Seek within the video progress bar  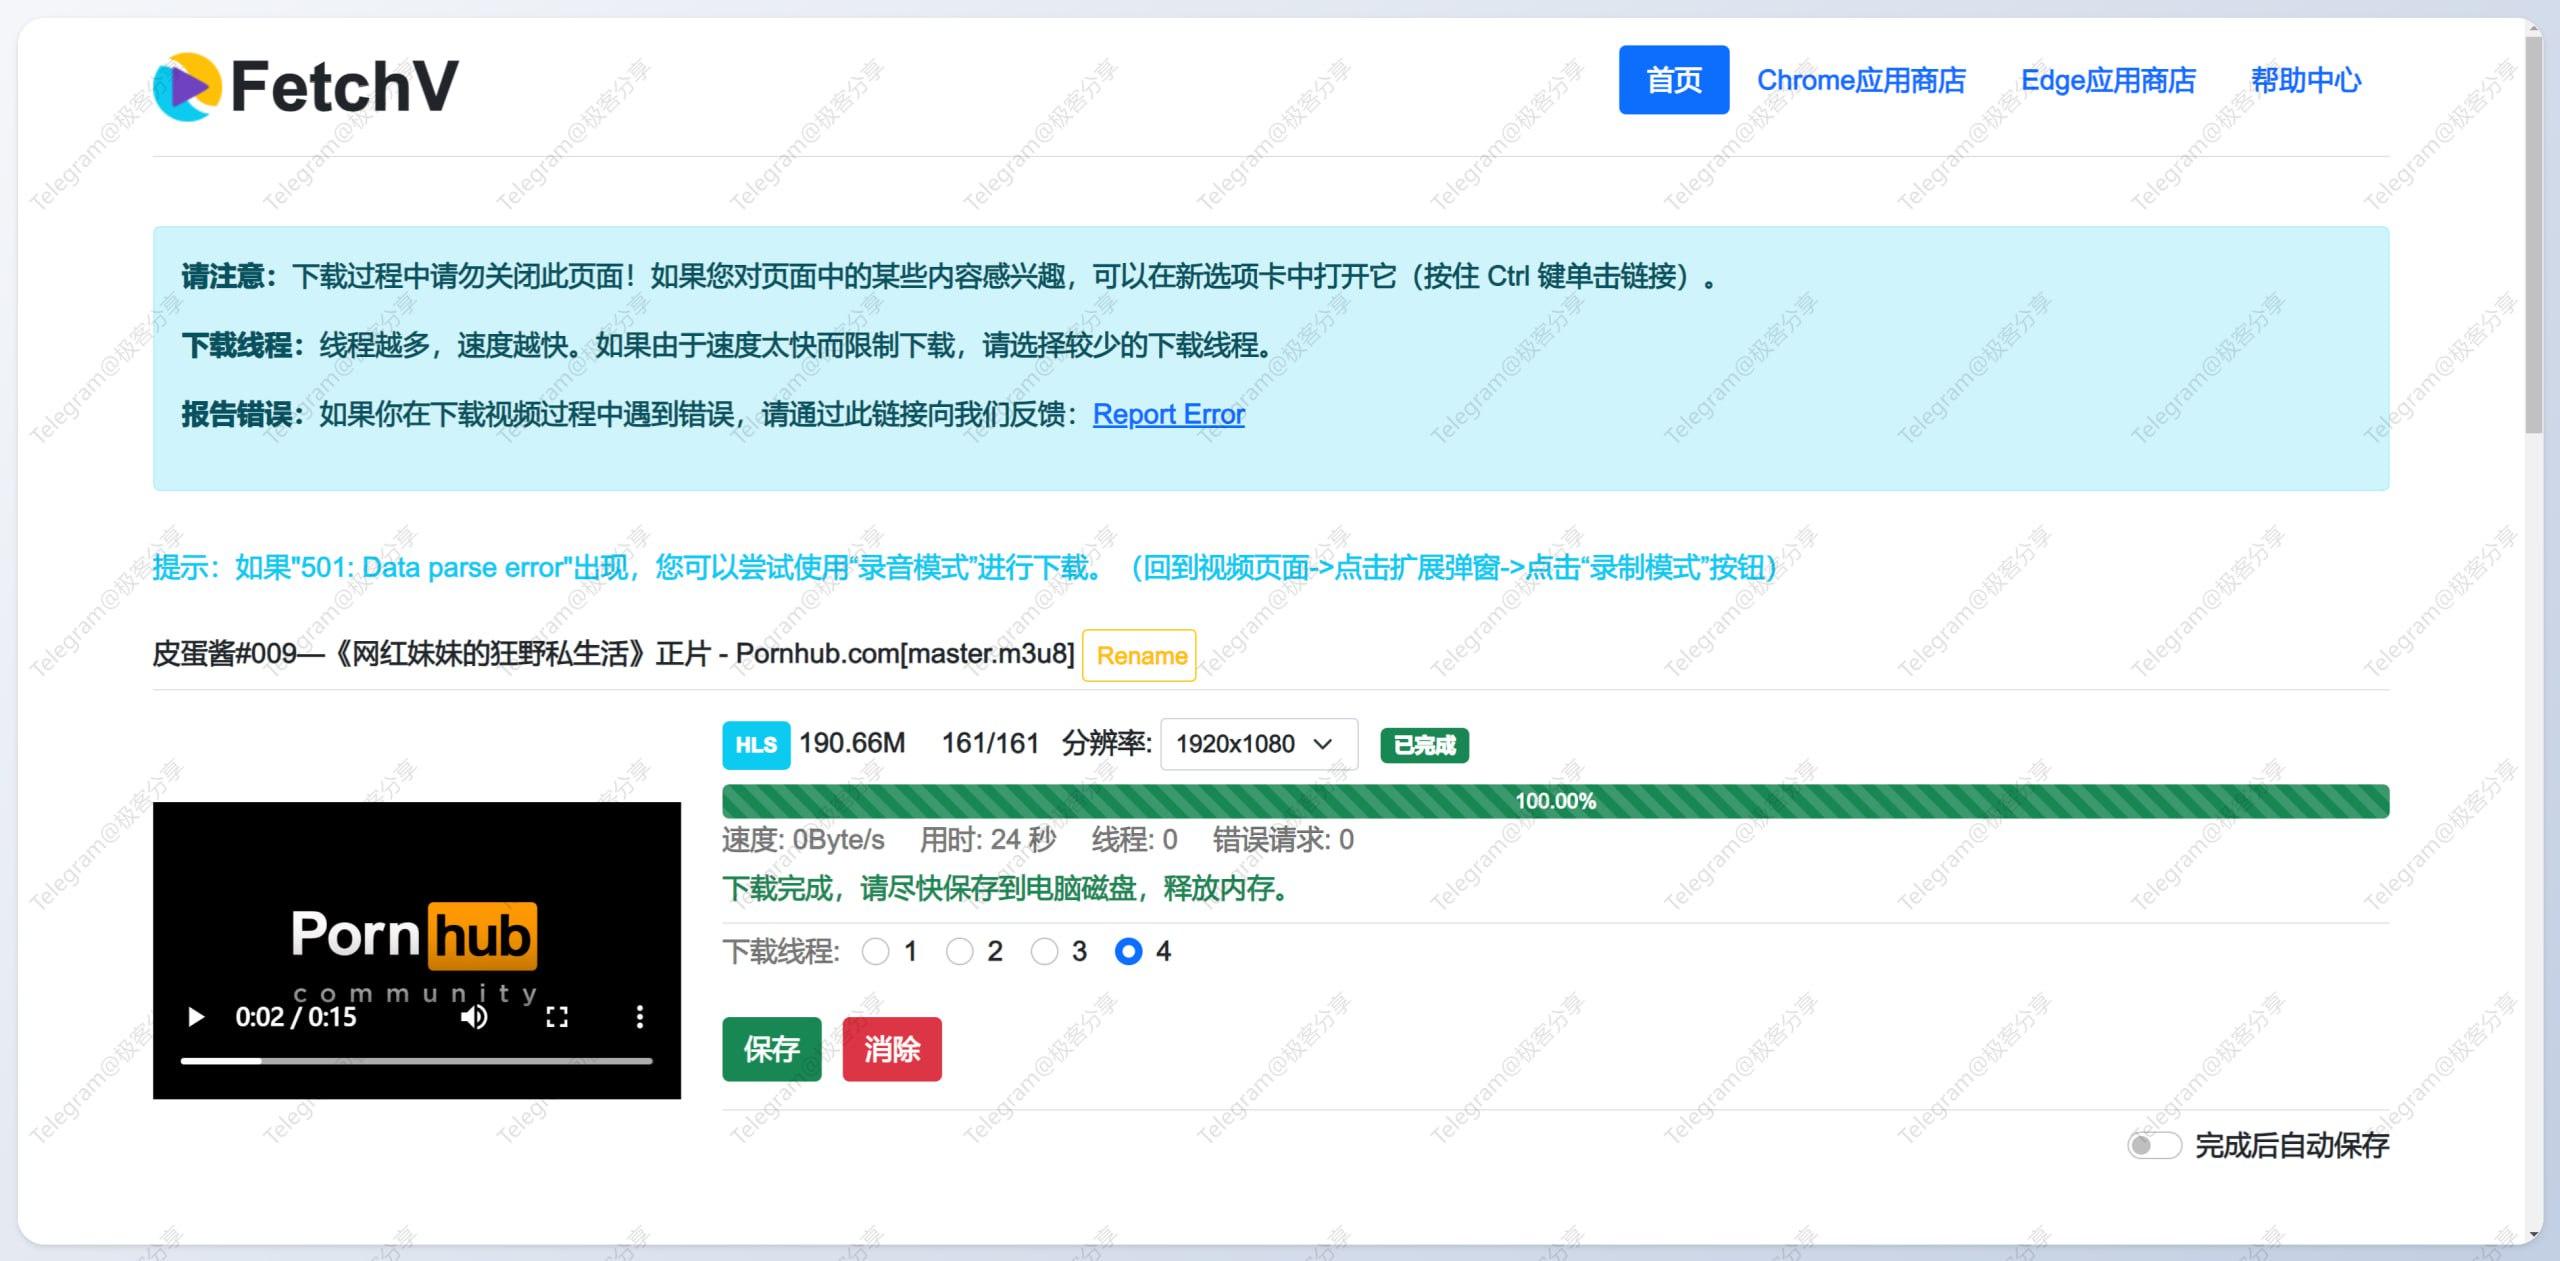pos(416,1061)
